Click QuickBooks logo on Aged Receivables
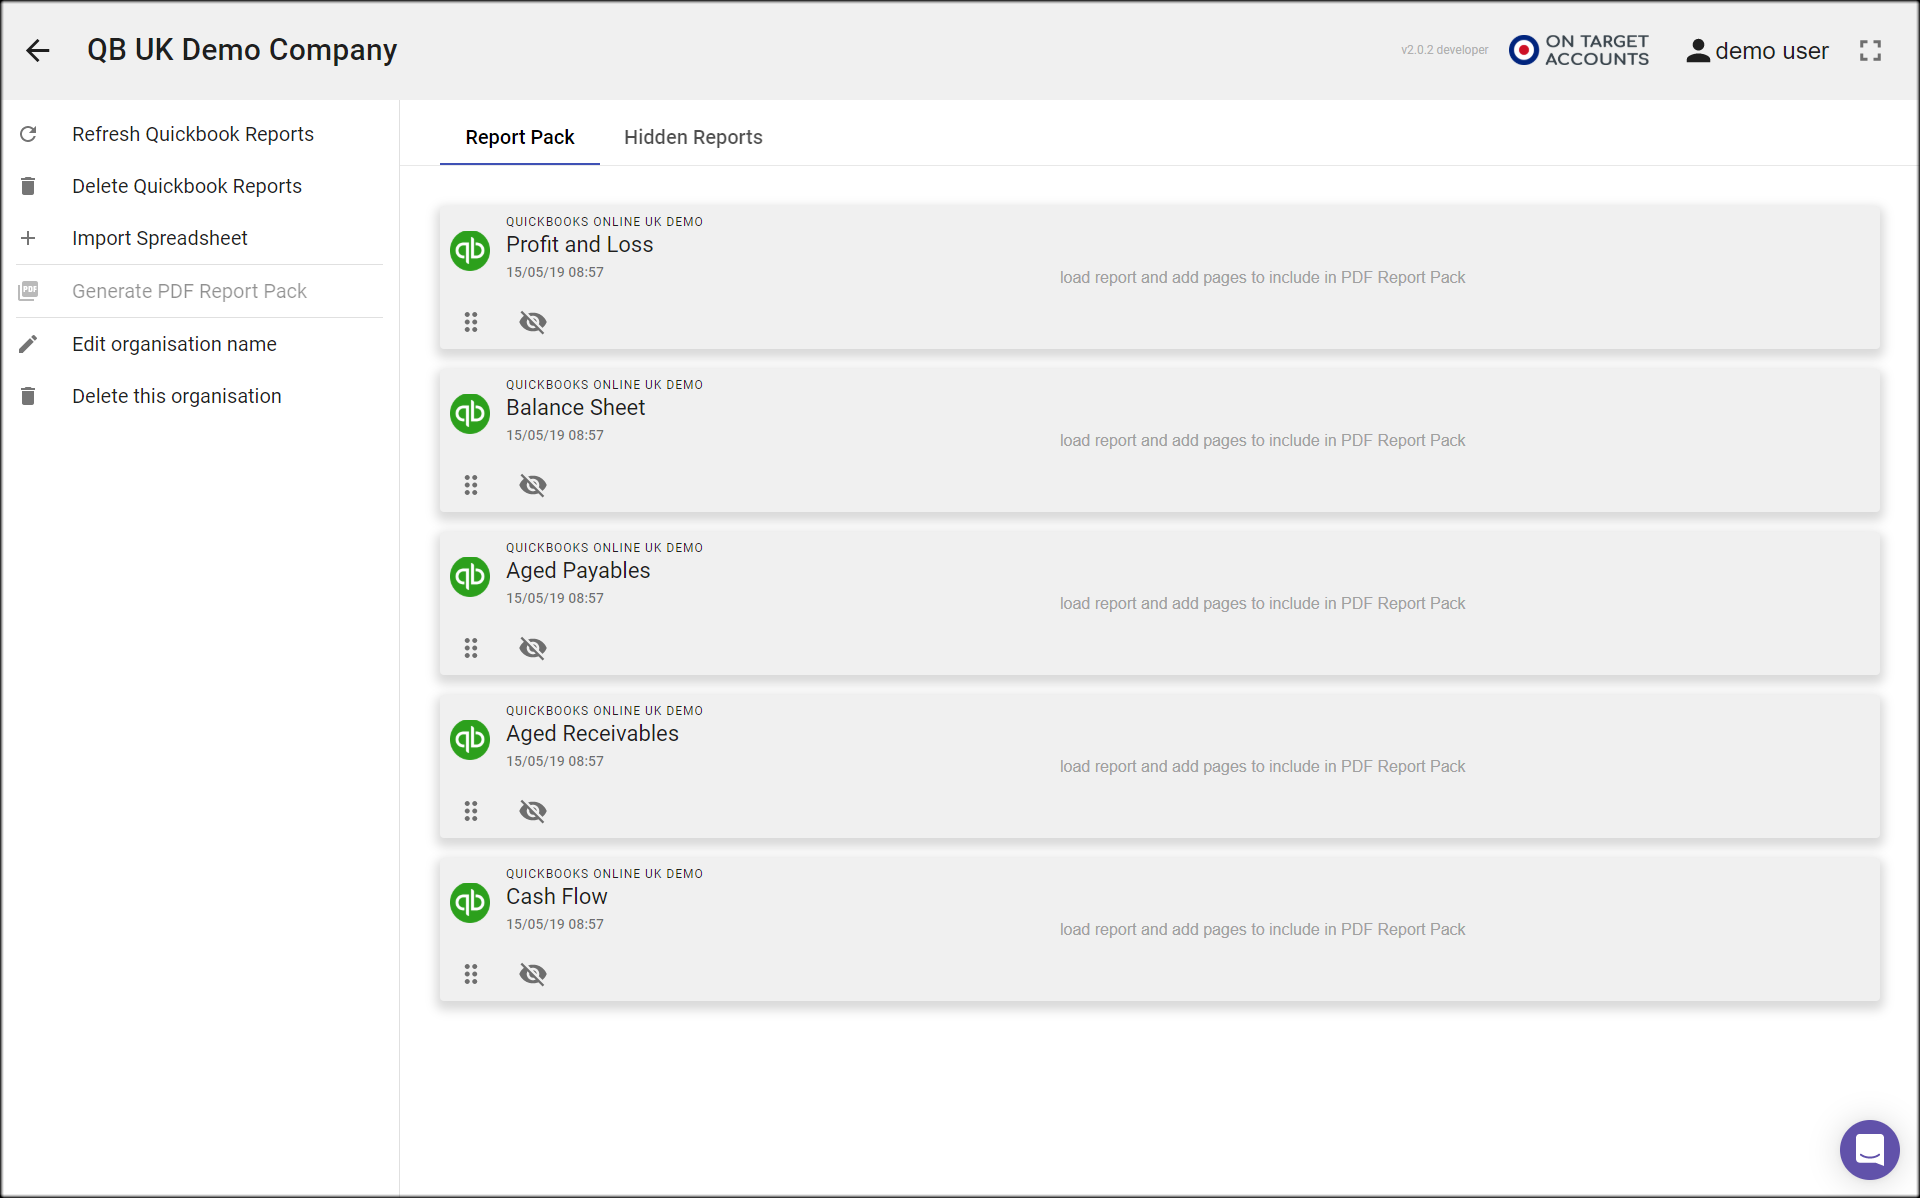The height and width of the screenshot is (1198, 1920). 470,739
